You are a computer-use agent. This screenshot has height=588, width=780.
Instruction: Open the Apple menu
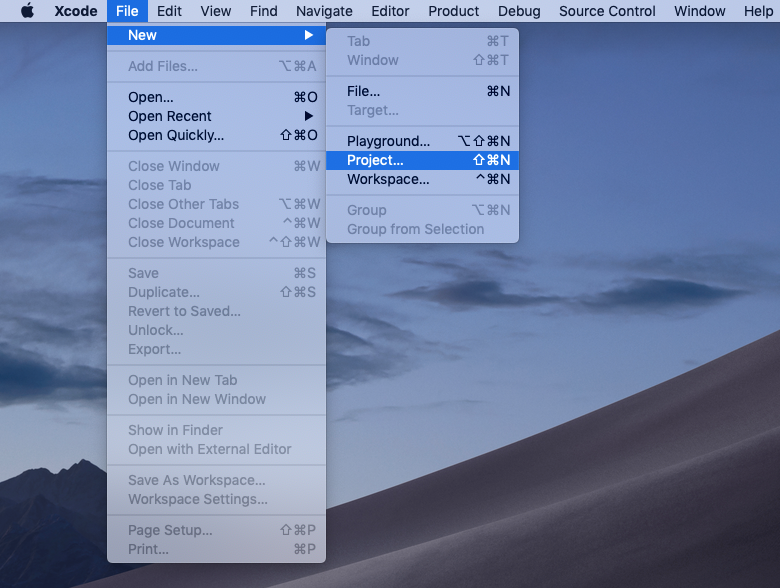(x=27, y=10)
